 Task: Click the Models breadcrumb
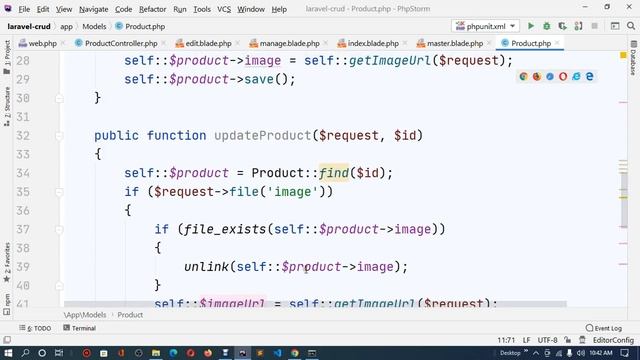coord(94,27)
